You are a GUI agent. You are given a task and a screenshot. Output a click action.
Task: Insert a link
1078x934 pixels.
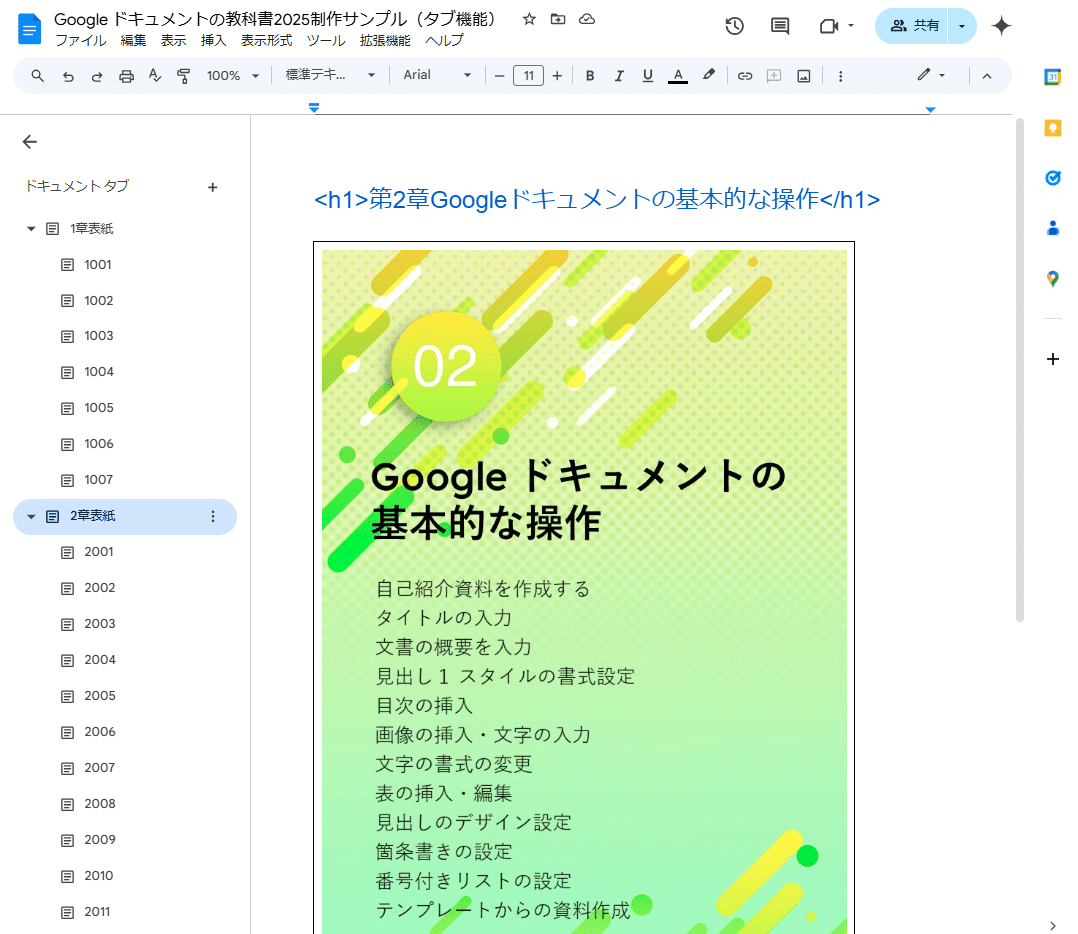[745, 76]
